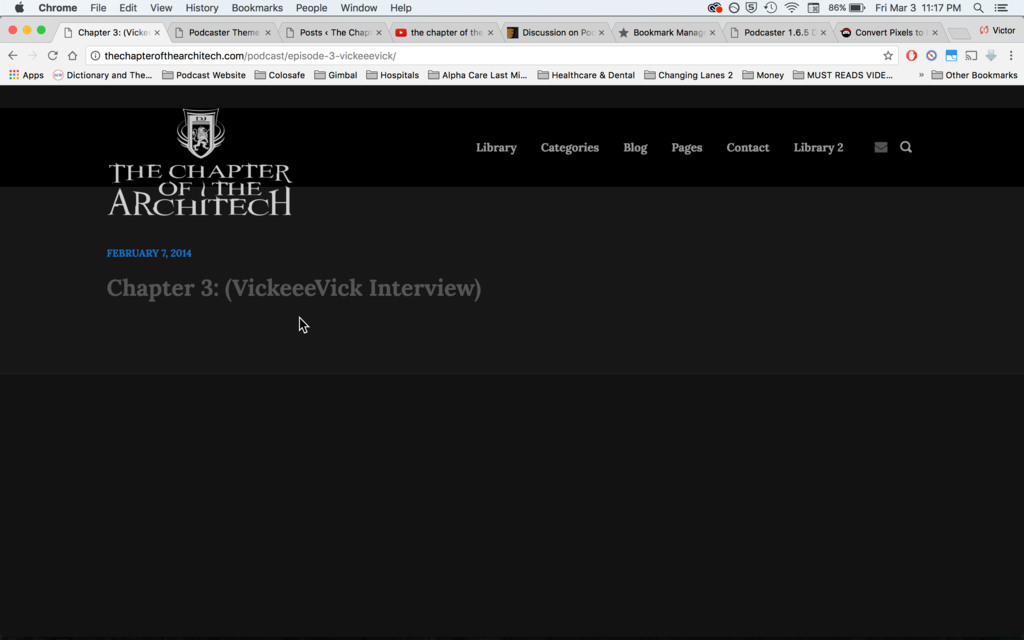Open the site search magnifier icon
This screenshot has height=640, width=1024.
[x=906, y=147]
